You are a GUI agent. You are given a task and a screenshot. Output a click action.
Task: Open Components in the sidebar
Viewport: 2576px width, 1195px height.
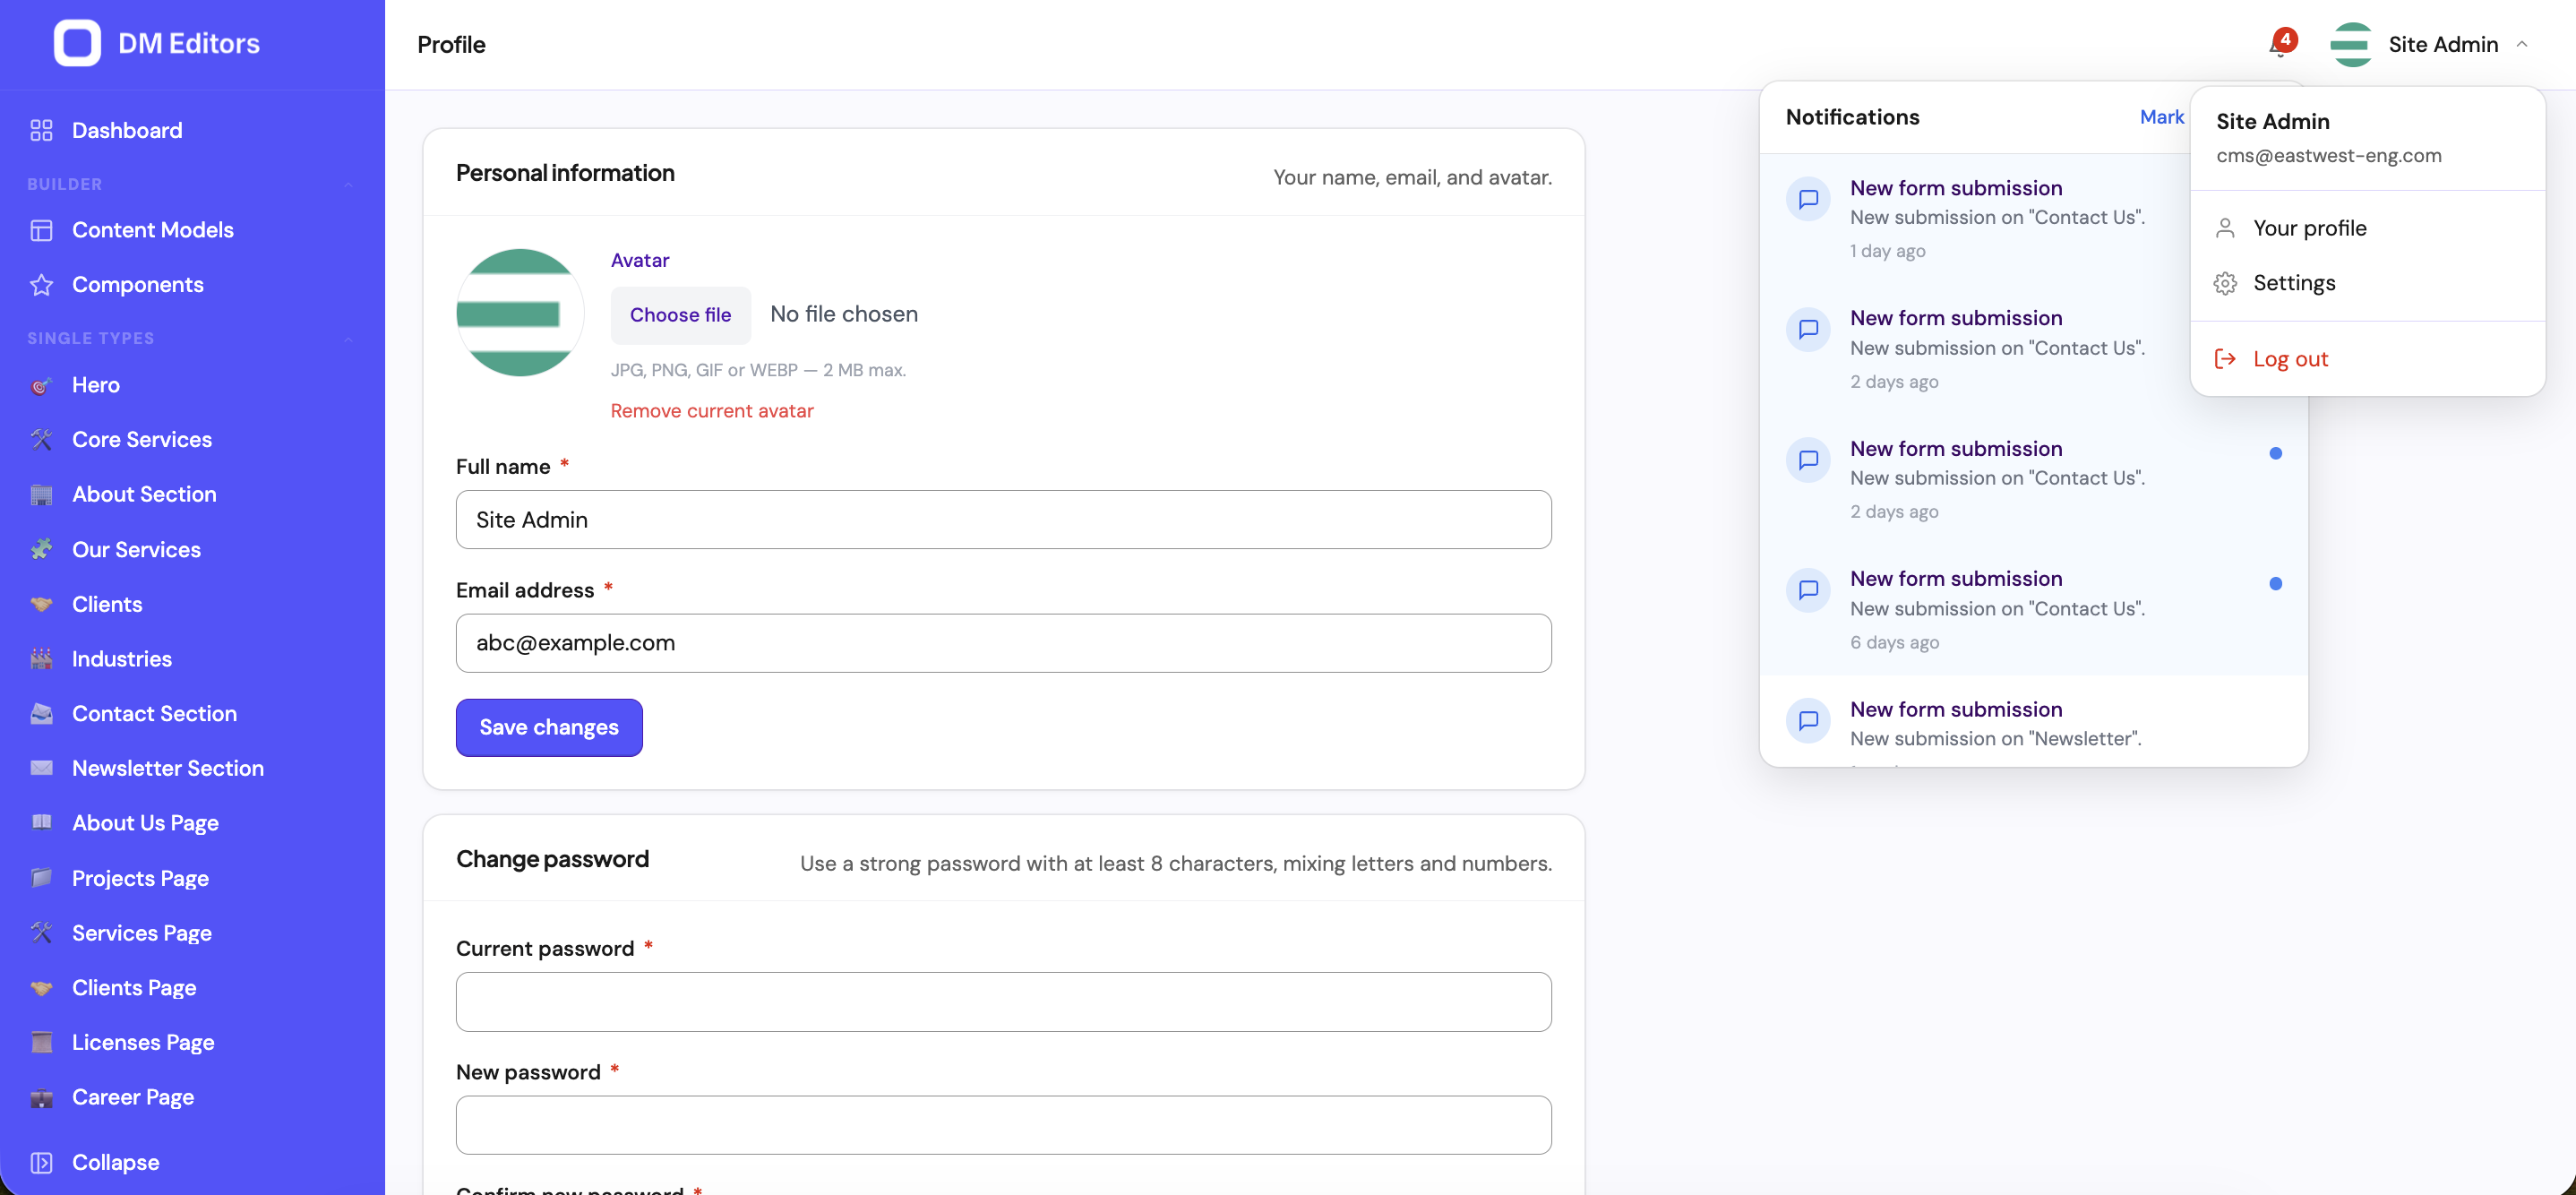tap(192, 285)
